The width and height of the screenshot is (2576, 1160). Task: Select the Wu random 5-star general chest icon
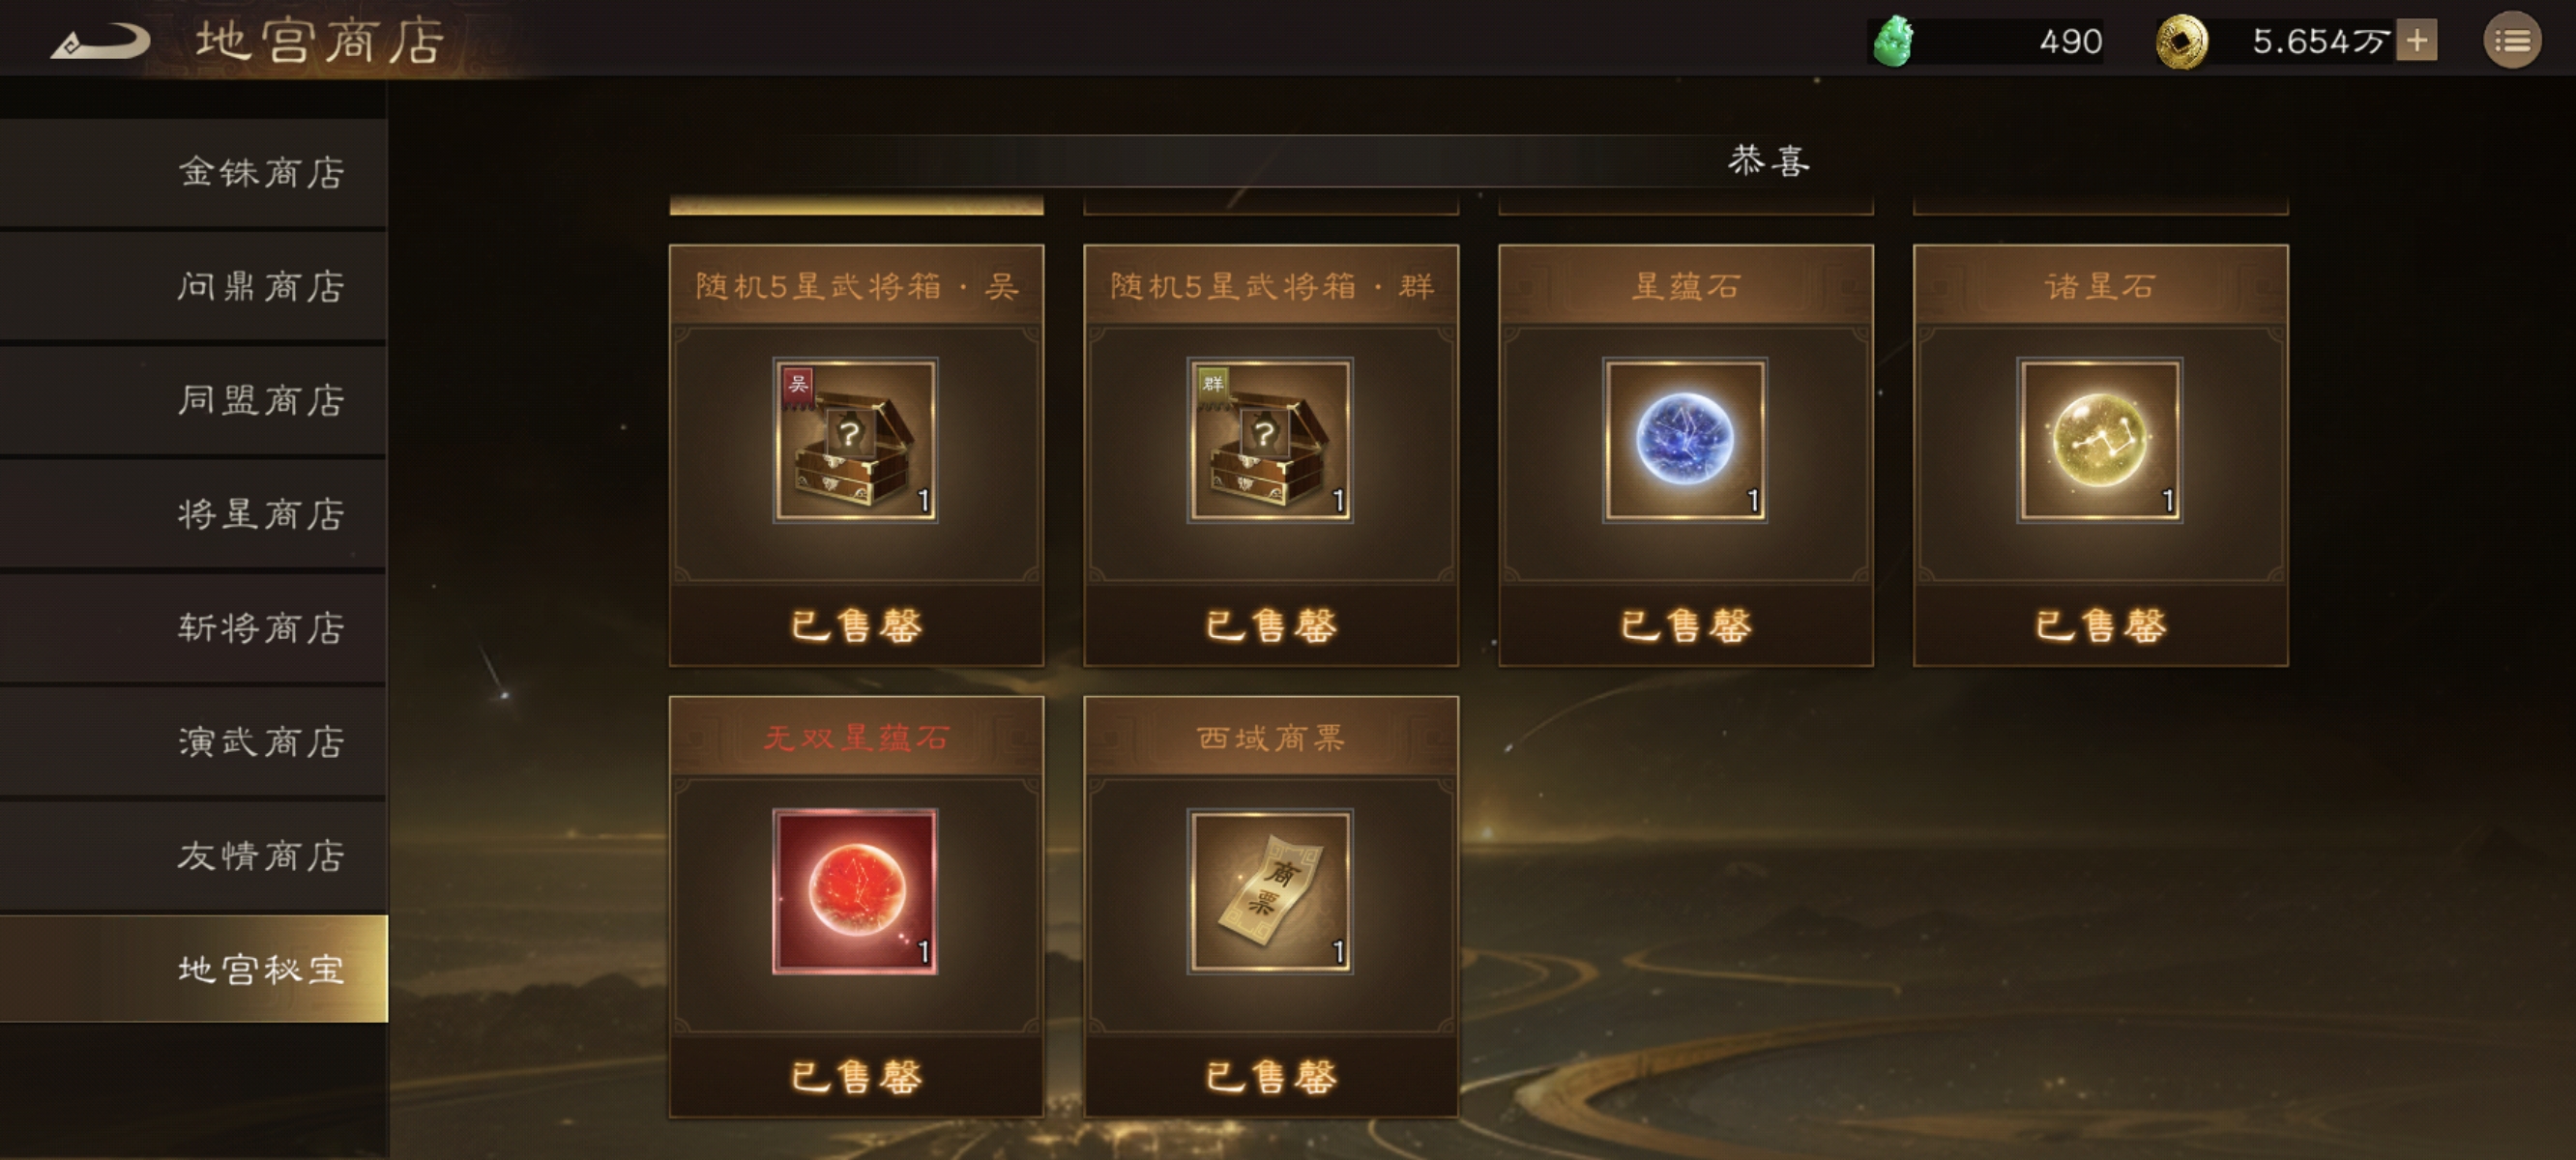[x=855, y=440]
